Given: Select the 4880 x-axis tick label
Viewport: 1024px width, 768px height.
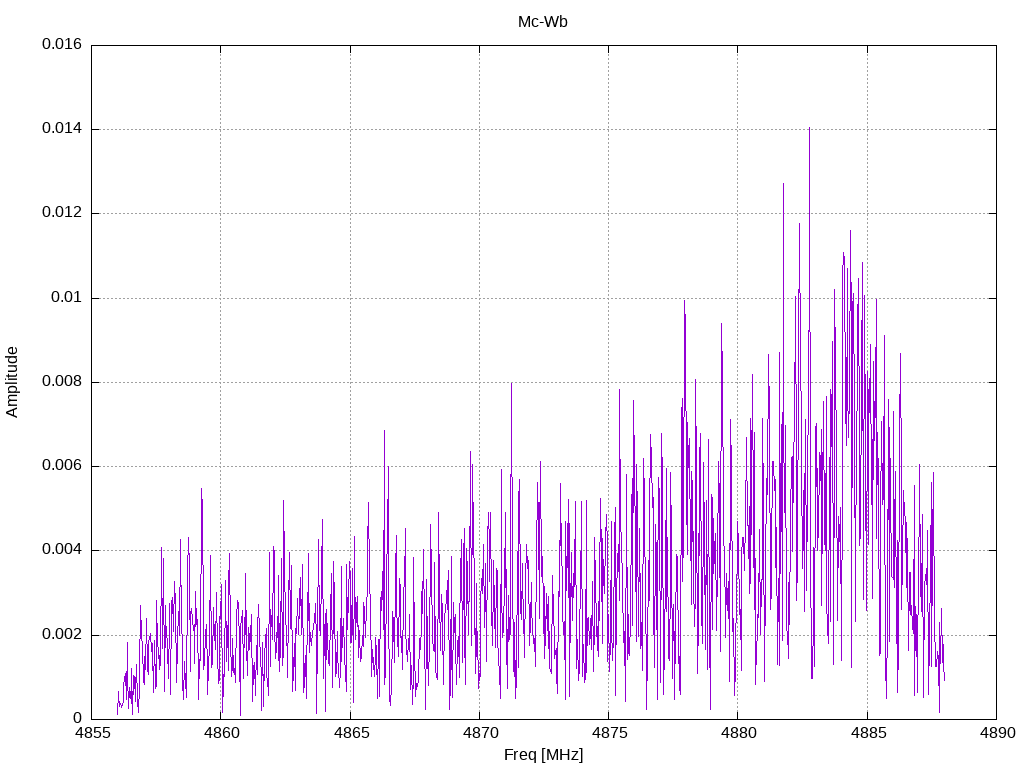Looking at the screenshot, I should click(x=737, y=733).
